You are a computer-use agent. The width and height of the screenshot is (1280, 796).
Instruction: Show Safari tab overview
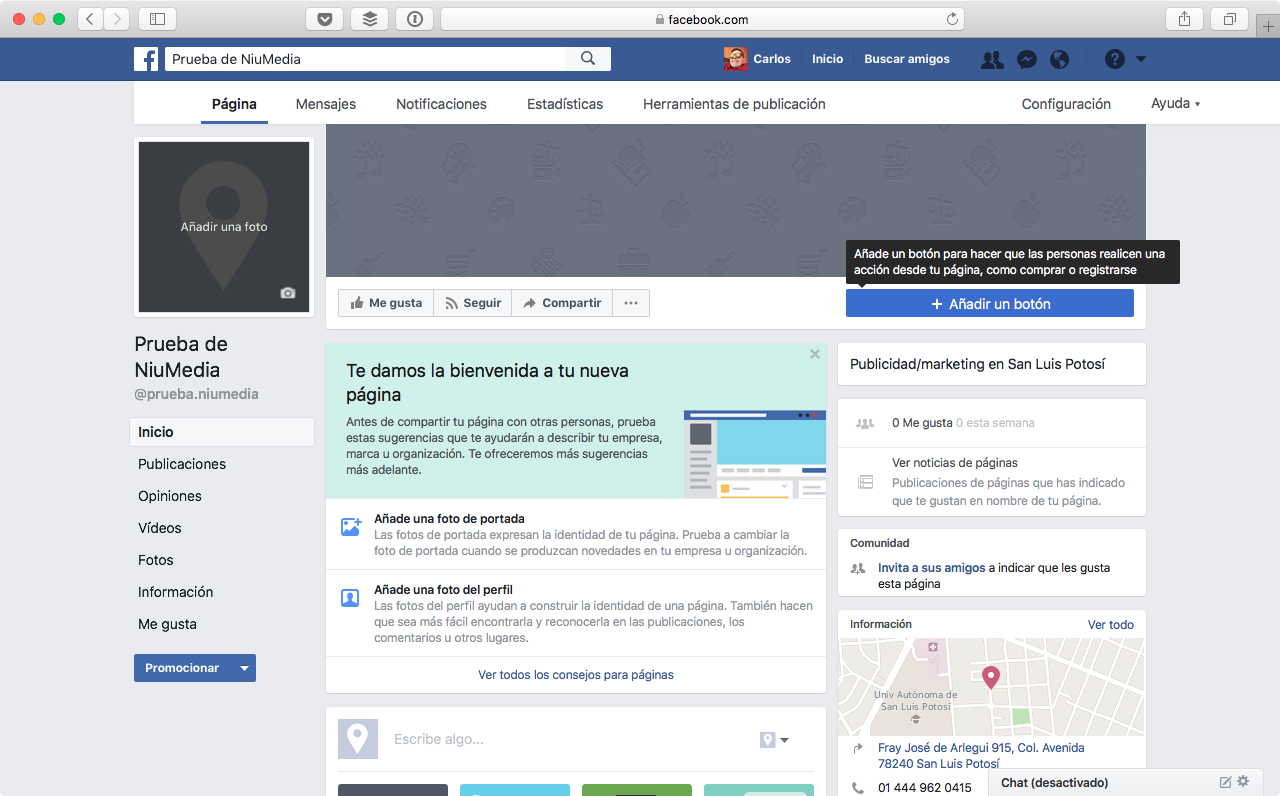coord(1230,19)
